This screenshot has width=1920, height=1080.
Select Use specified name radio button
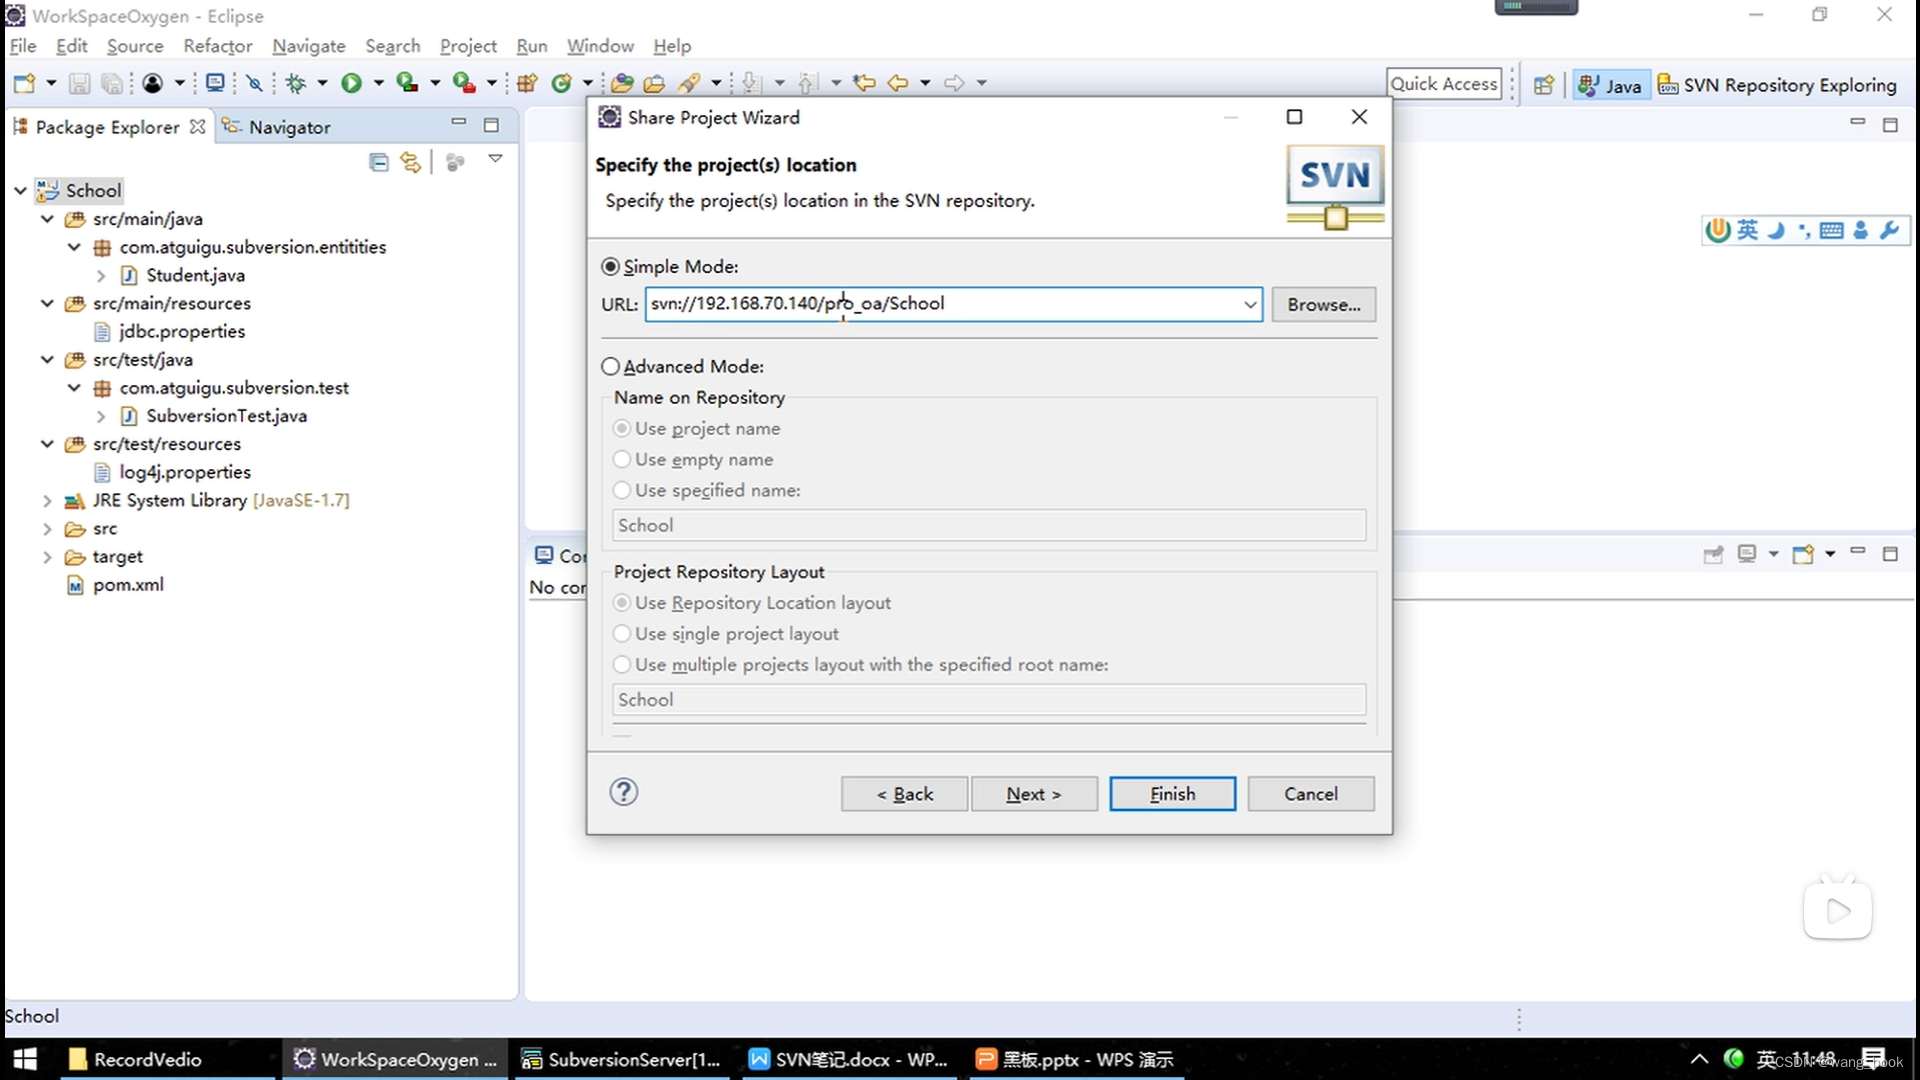pos(622,491)
